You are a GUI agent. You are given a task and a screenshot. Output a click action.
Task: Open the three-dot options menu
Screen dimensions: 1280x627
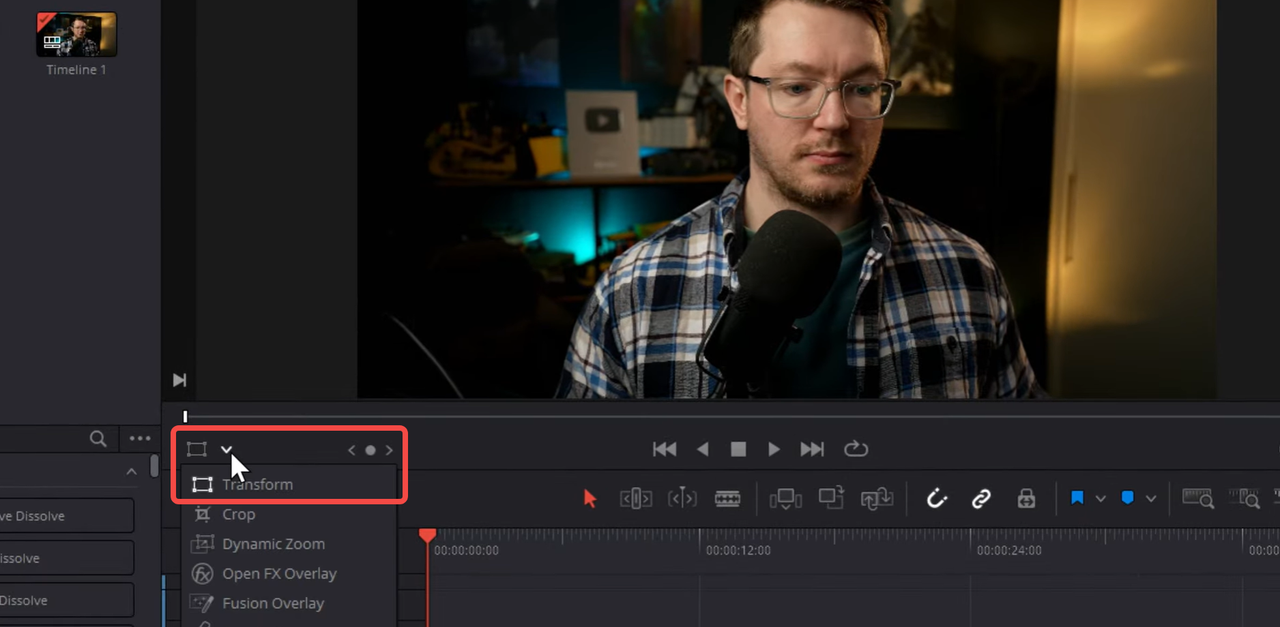click(x=140, y=438)
